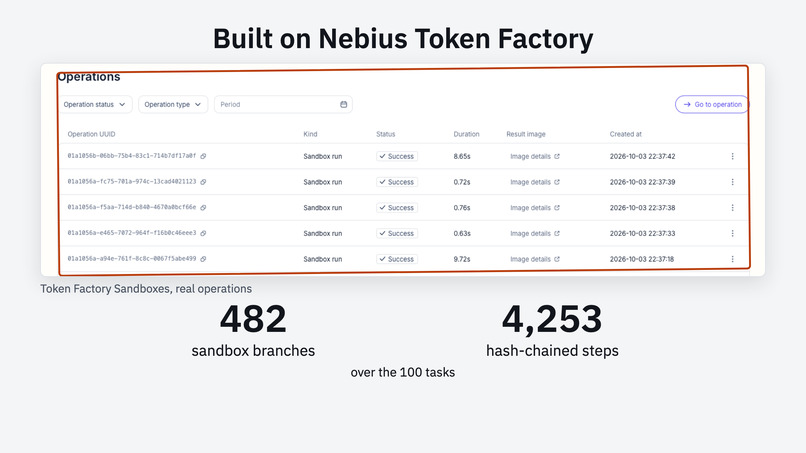Copy UUID ending 4670a0bcf66e

[x=203, y=208]
